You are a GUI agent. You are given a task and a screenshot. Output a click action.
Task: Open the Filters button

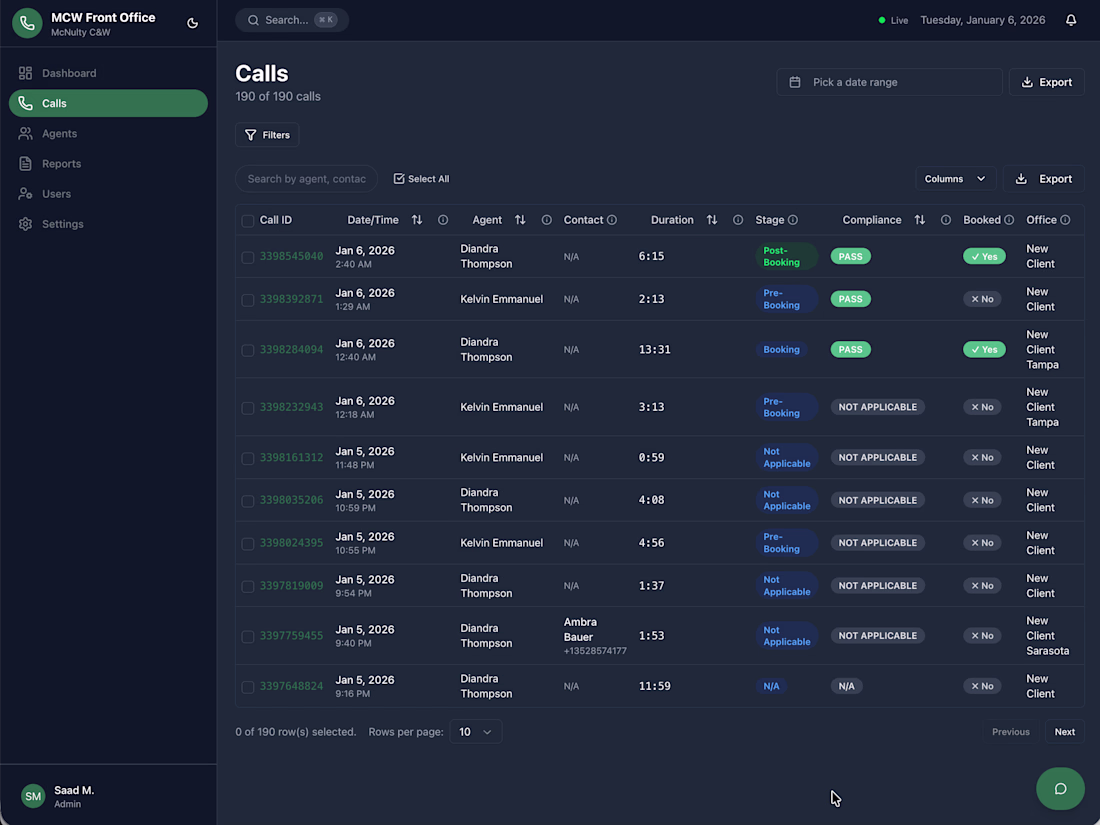[267, 135]
